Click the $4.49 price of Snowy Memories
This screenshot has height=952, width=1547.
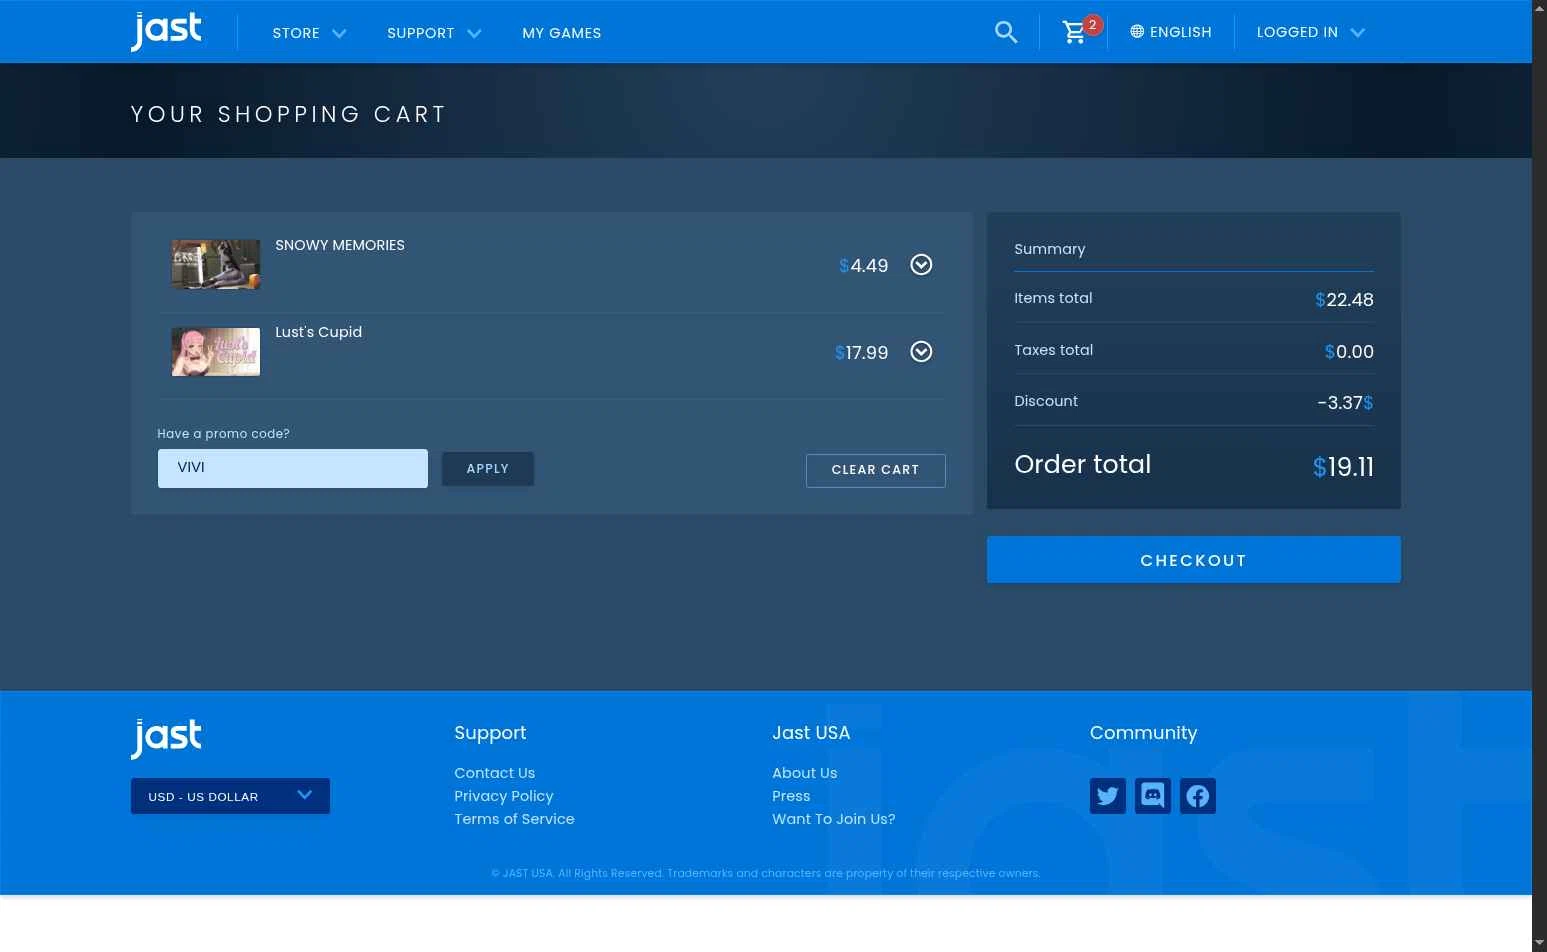pyautogui.click(x=864, y=266)
